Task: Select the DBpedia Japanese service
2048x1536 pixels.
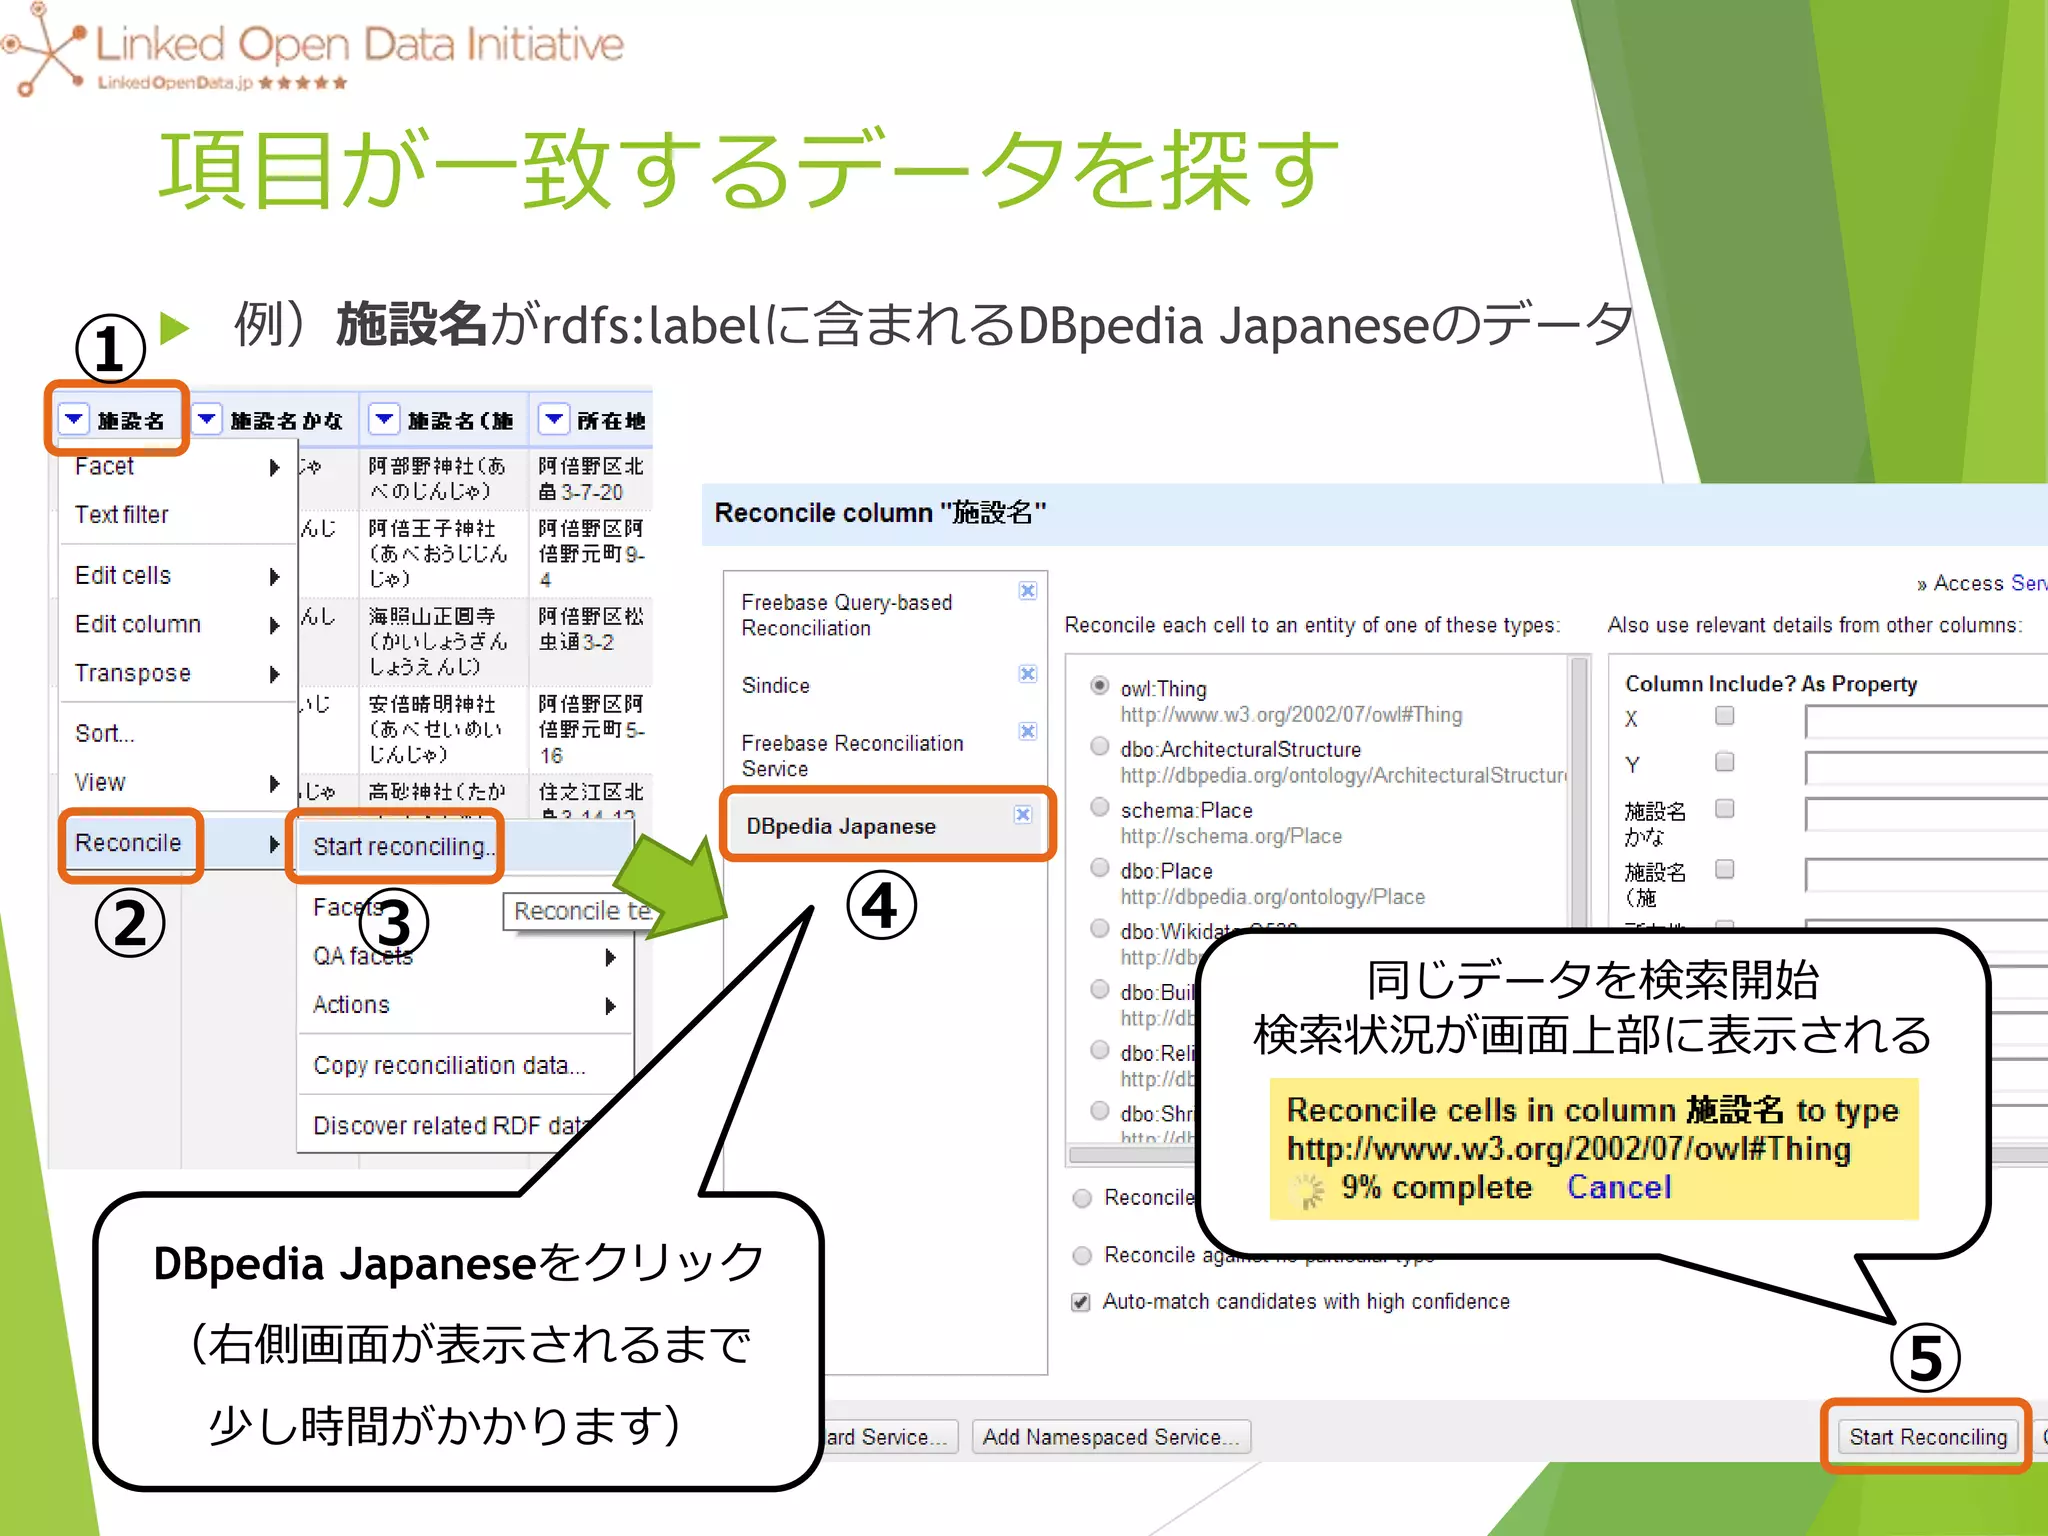Action: click(841, 826)
